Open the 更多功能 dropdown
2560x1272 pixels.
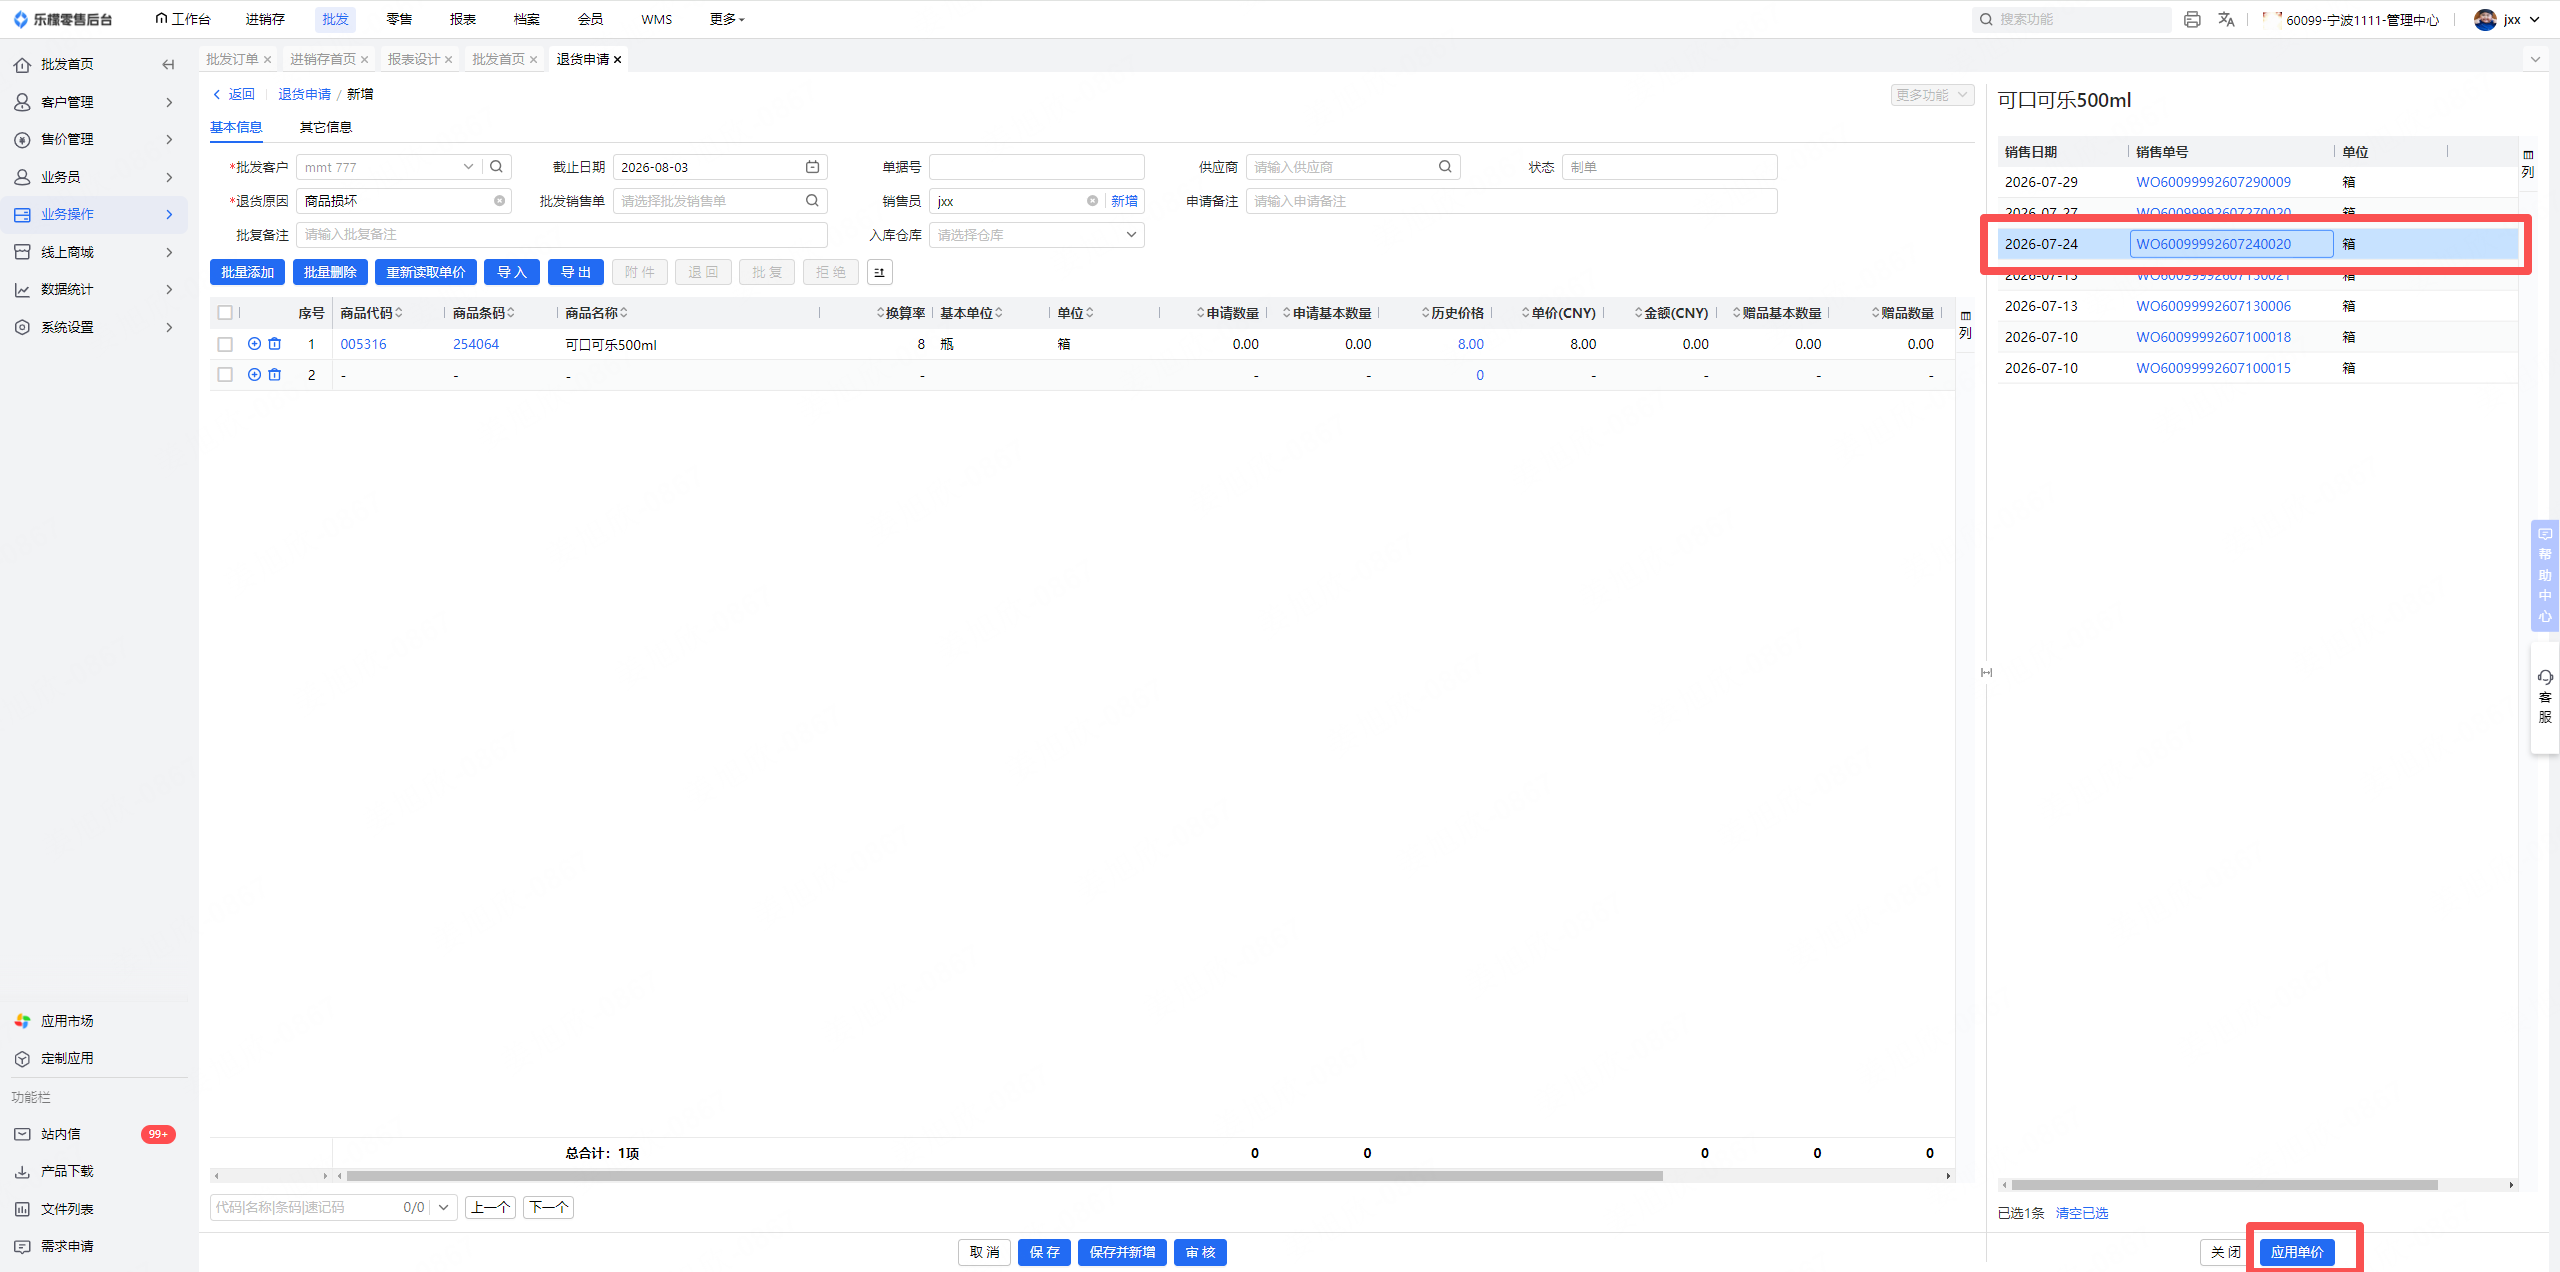click(1932, 95)
